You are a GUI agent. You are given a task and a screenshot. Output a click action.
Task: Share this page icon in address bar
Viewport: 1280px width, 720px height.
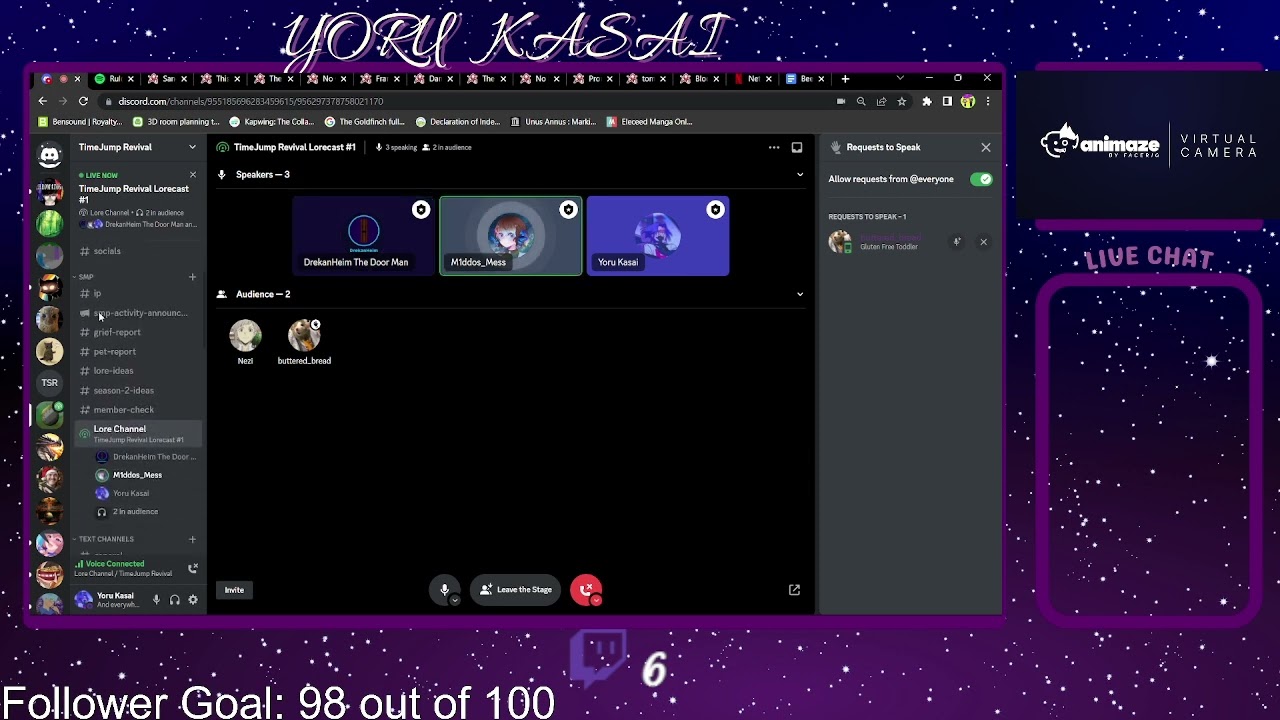tap(881, 101)
